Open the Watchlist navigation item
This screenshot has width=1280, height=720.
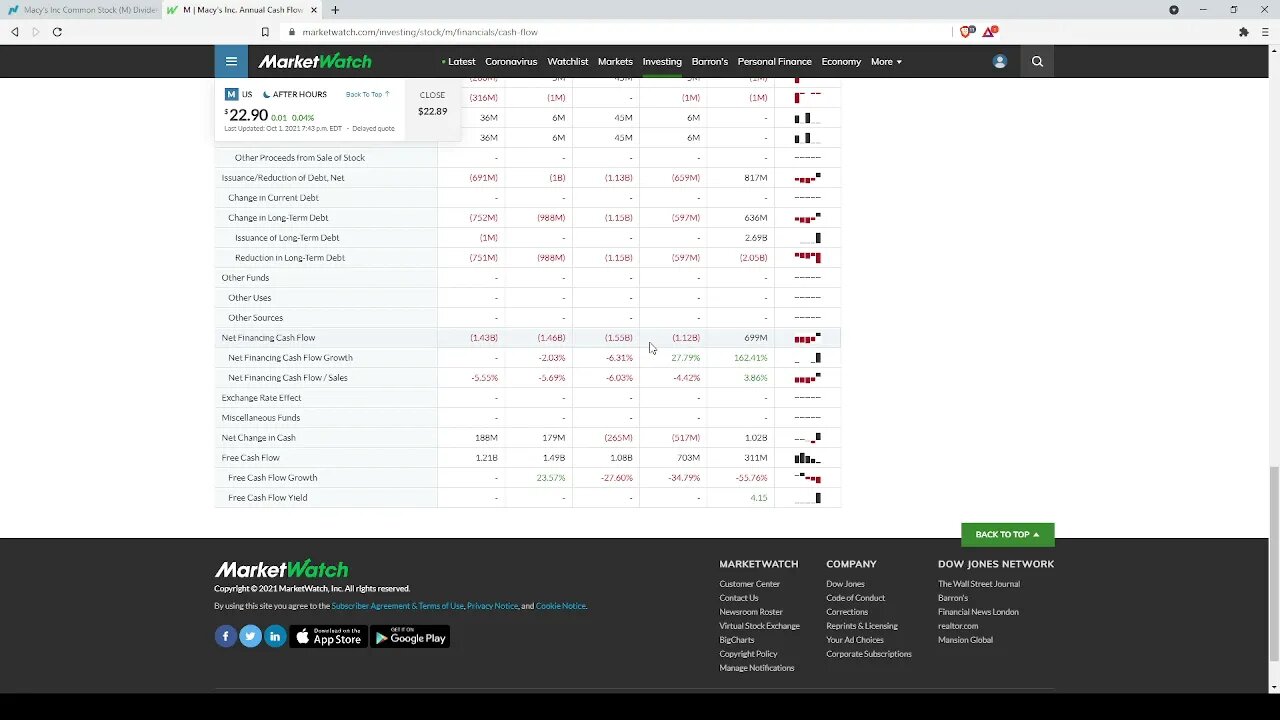[567, 61]
